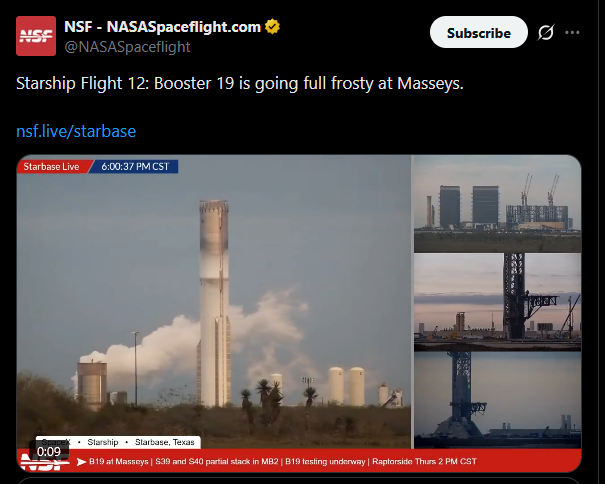This screenshot has height=484, width=605.
Task: Click the Starbase Live red banner
Action: [x=52, y=166]
